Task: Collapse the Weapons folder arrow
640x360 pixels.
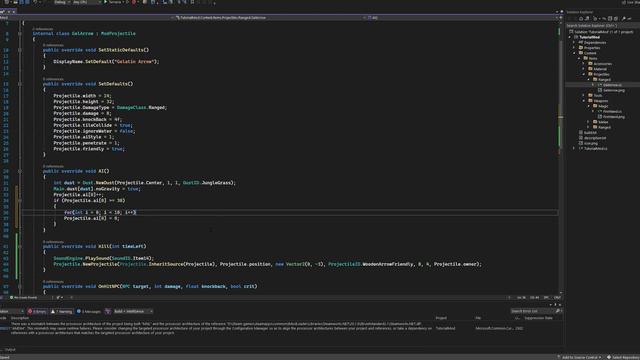Action: click(x=584, y=101)
